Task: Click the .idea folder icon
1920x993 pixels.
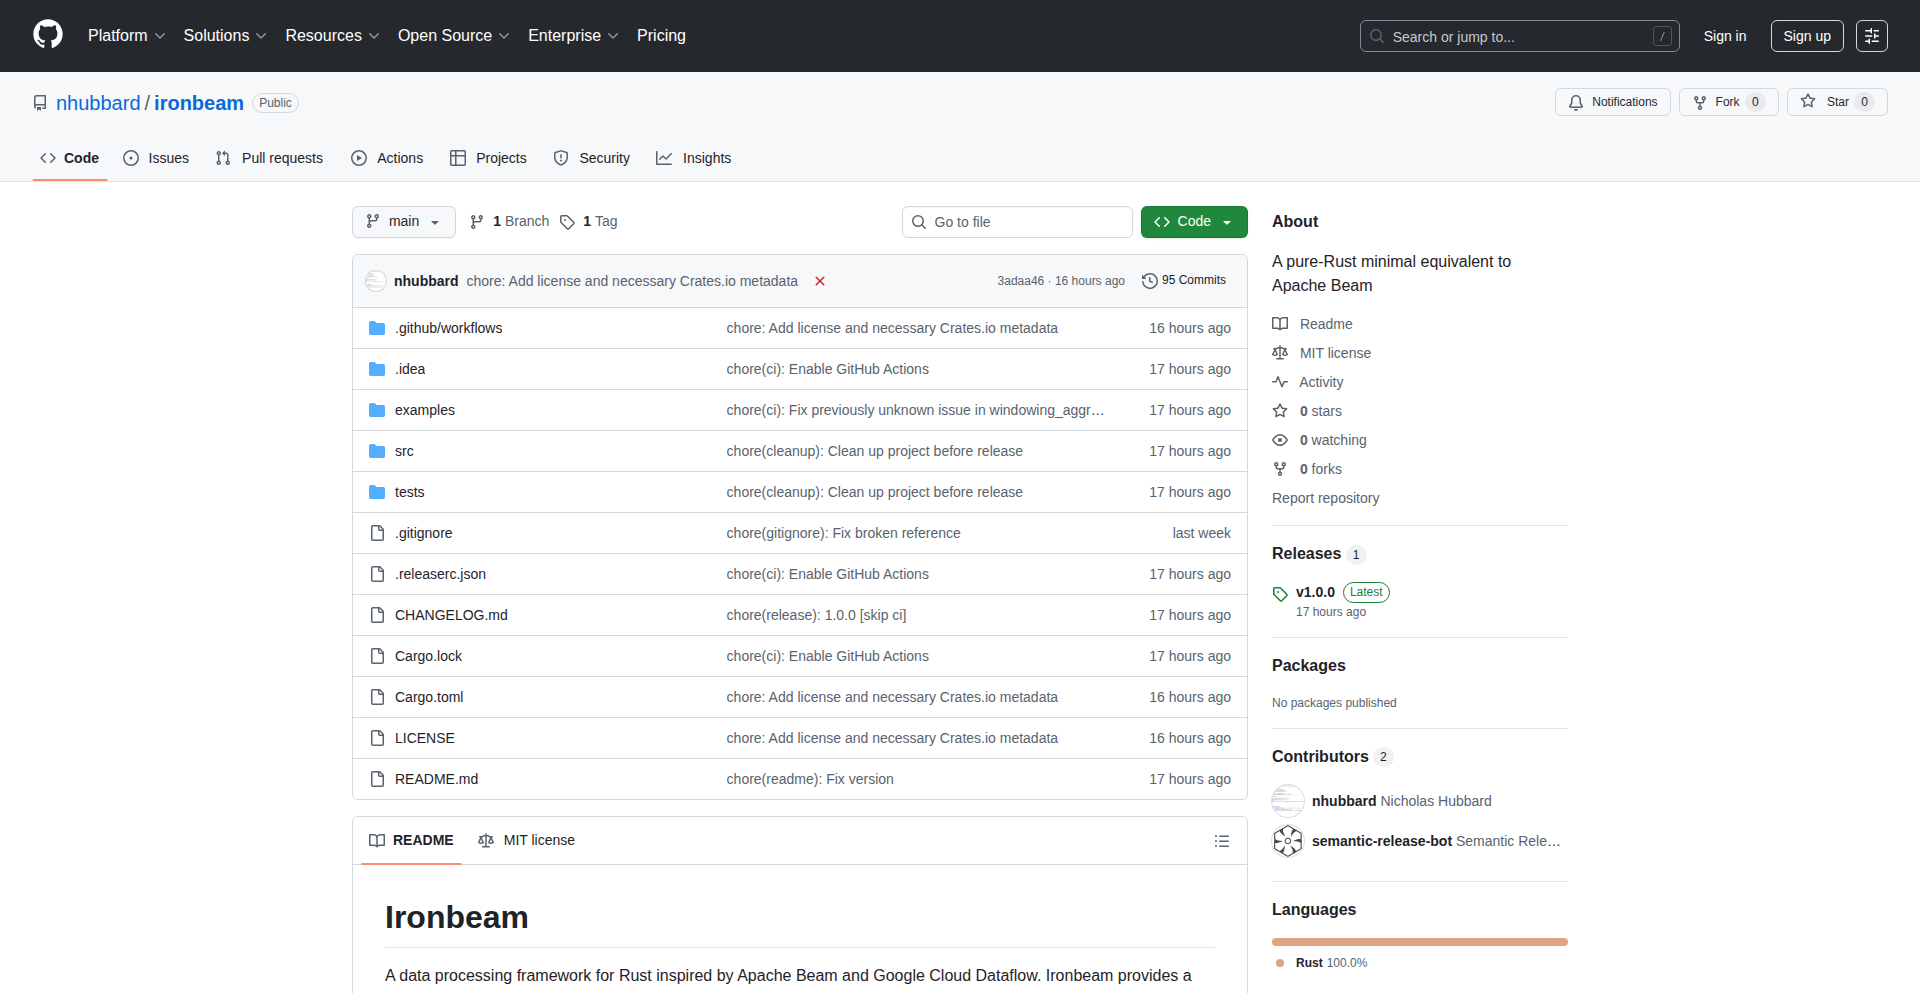Action: click(x=377, y=369)
